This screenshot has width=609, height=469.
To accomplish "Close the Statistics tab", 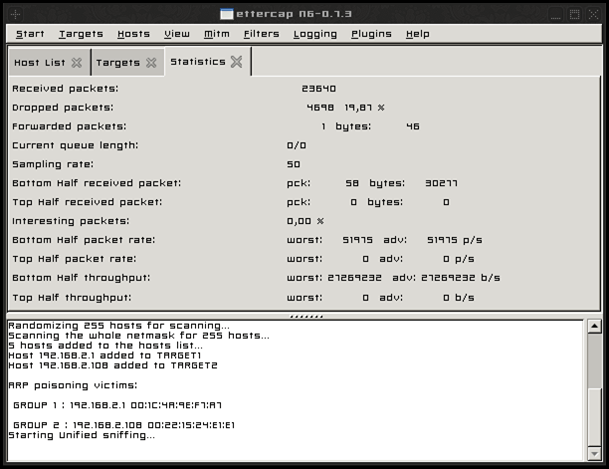I will 236,62.
